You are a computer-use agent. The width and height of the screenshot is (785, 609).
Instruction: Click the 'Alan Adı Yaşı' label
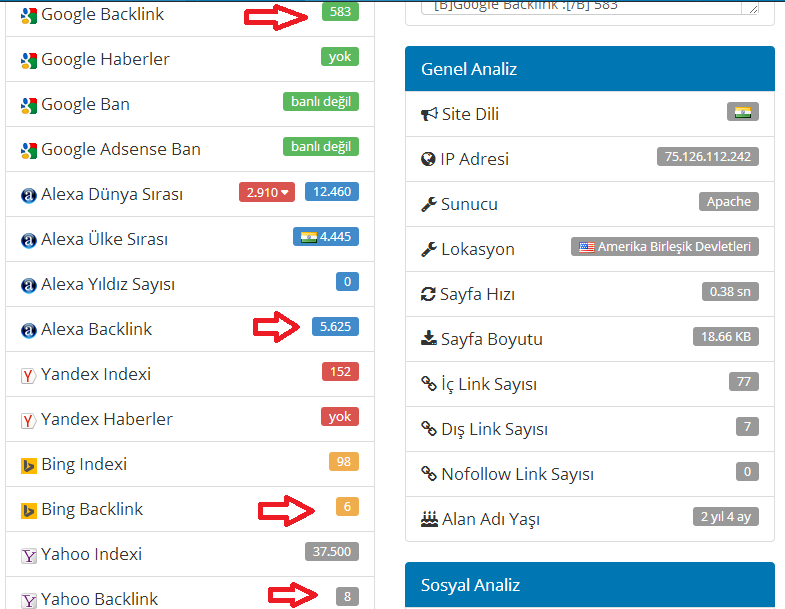[x=491, y=519]
